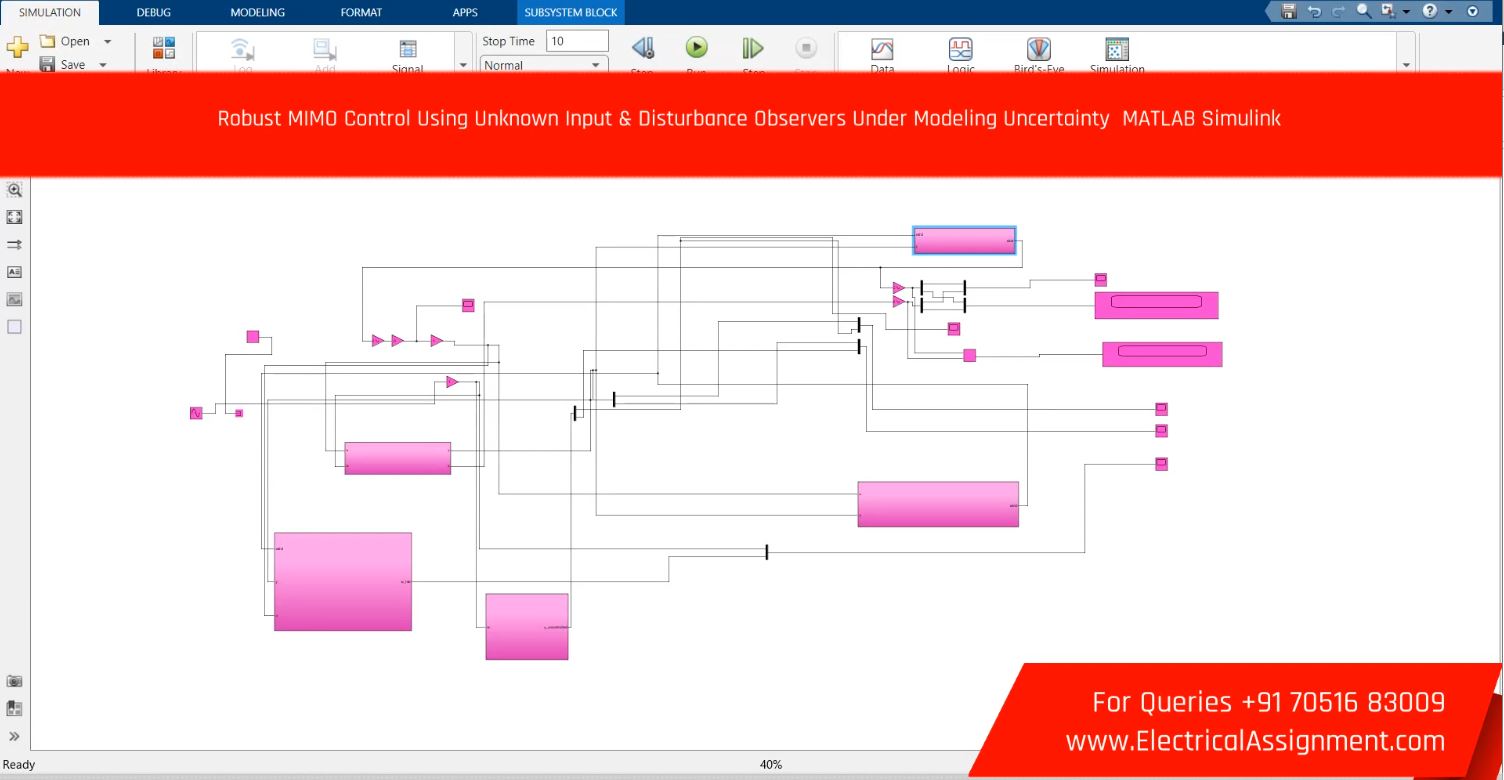Expand the Prepare gallery dropdown arrow
The height and width of the screenshot is (780, 1504).
point(463,65)
